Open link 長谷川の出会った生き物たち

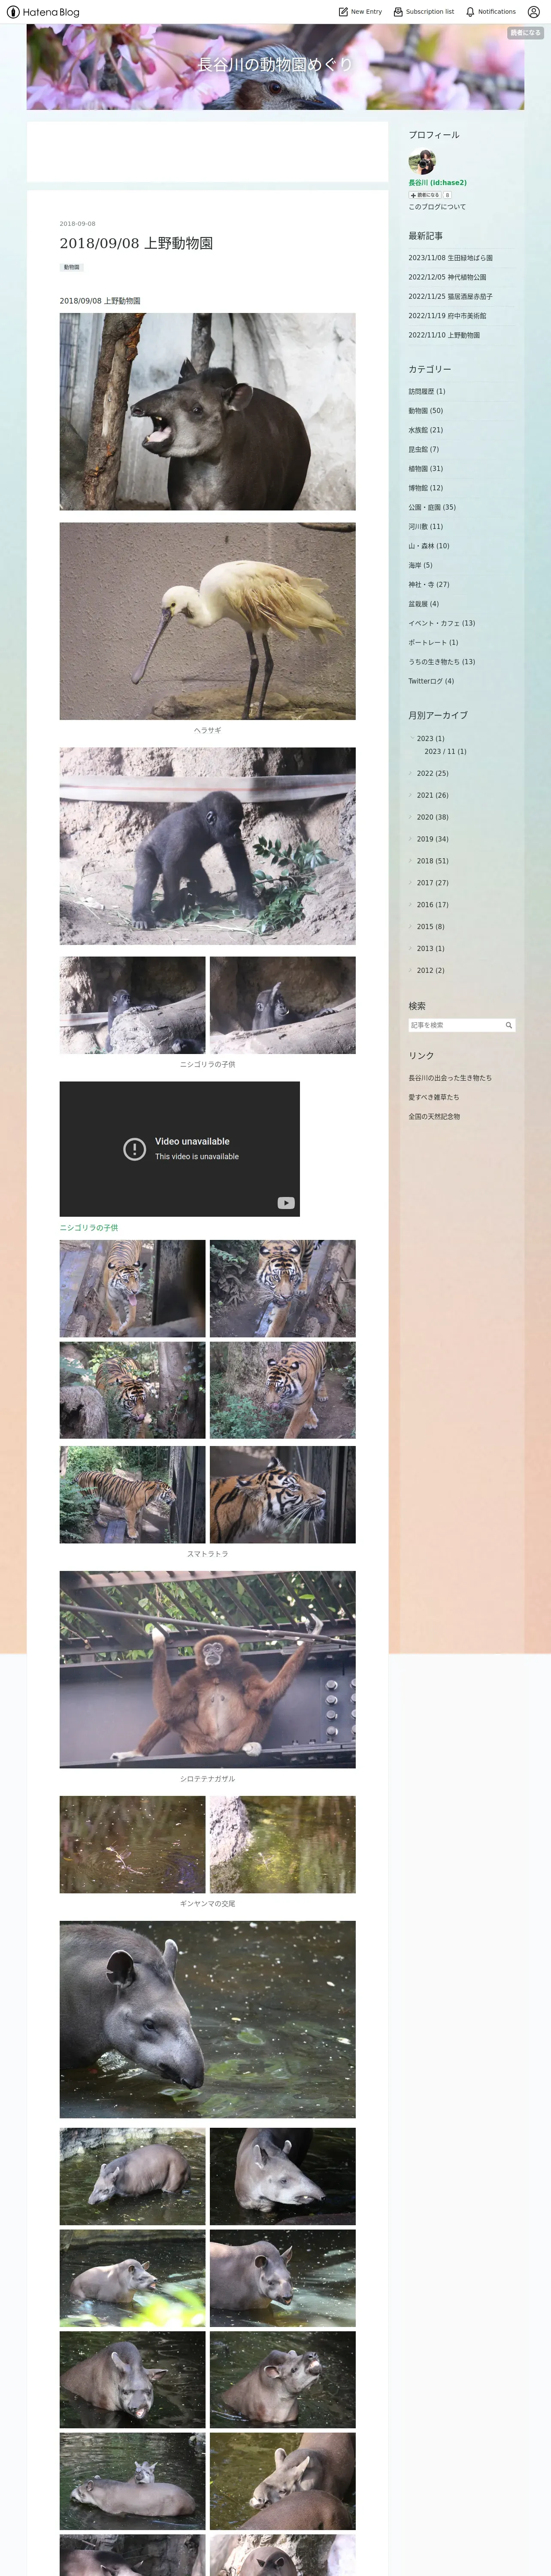coord(450,1078)
